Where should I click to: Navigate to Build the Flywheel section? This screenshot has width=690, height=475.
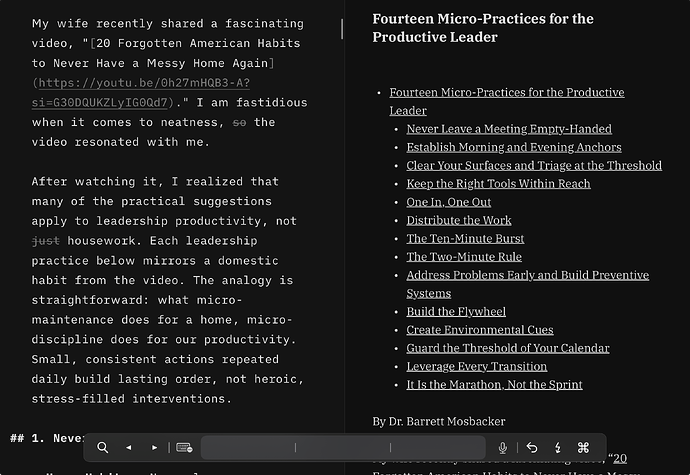(x=456, y=312)
